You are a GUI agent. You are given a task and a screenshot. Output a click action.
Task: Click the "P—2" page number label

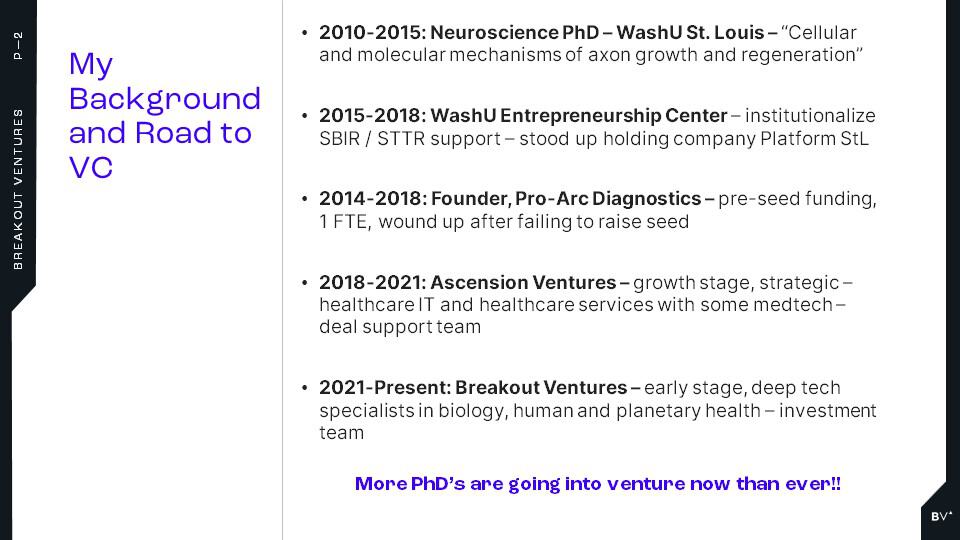pyautogui.click(x=18, y=46)
